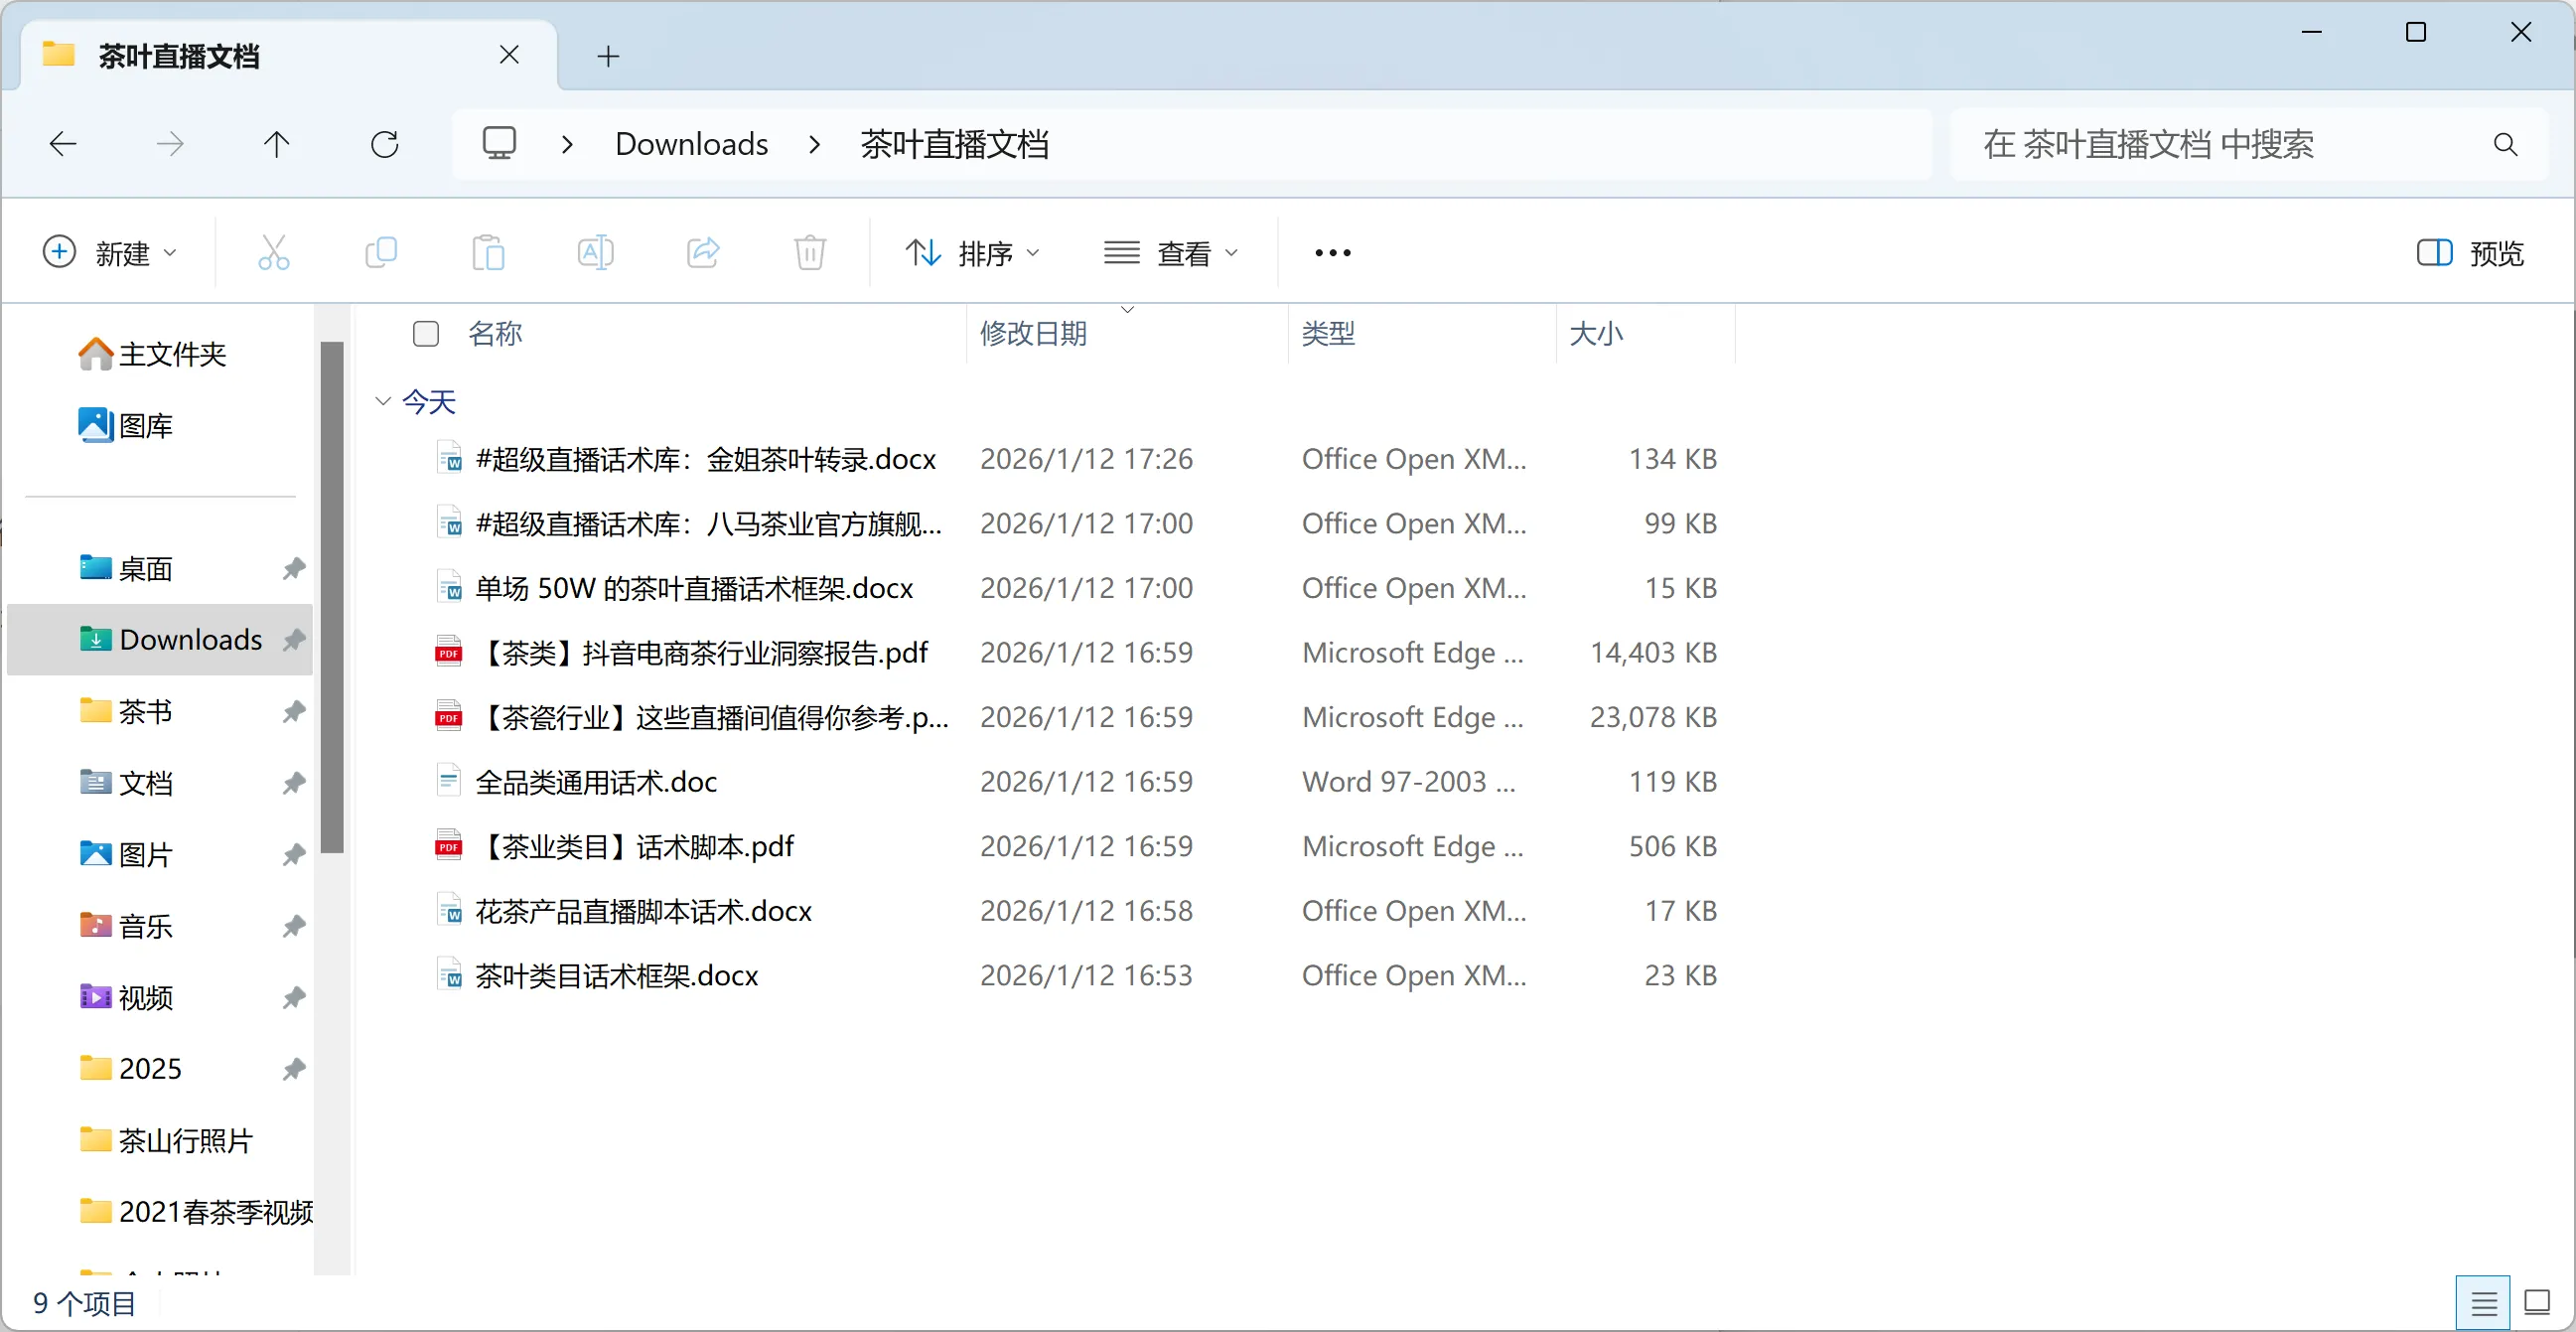Collapse the 今天 group

[383, 401]
